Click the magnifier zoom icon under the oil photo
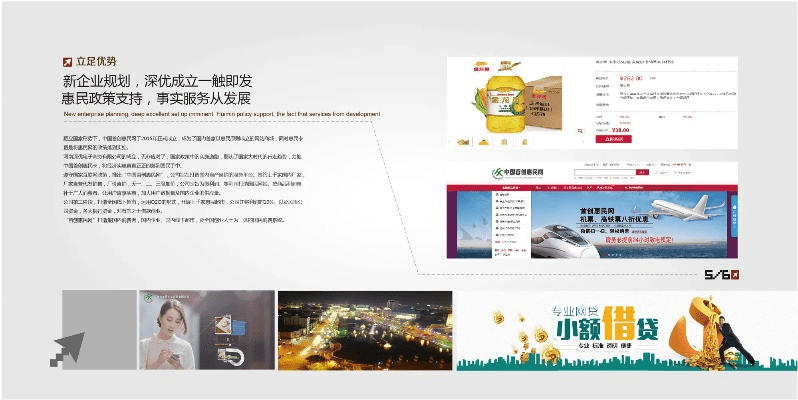 pos(580,131)
